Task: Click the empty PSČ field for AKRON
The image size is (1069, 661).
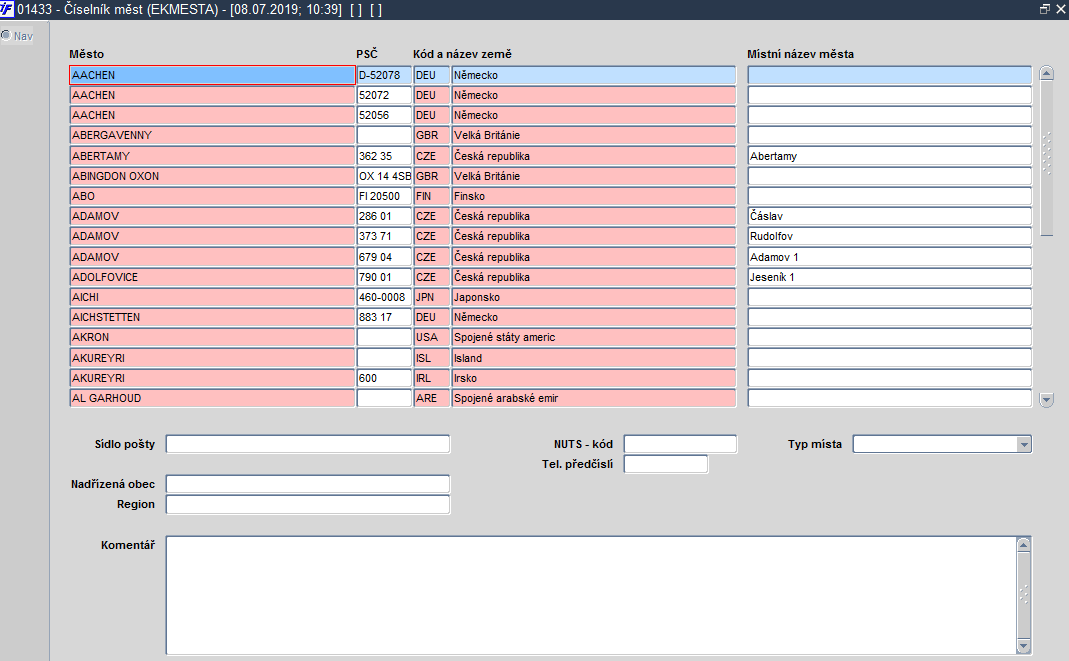Action: click(384, 337)
